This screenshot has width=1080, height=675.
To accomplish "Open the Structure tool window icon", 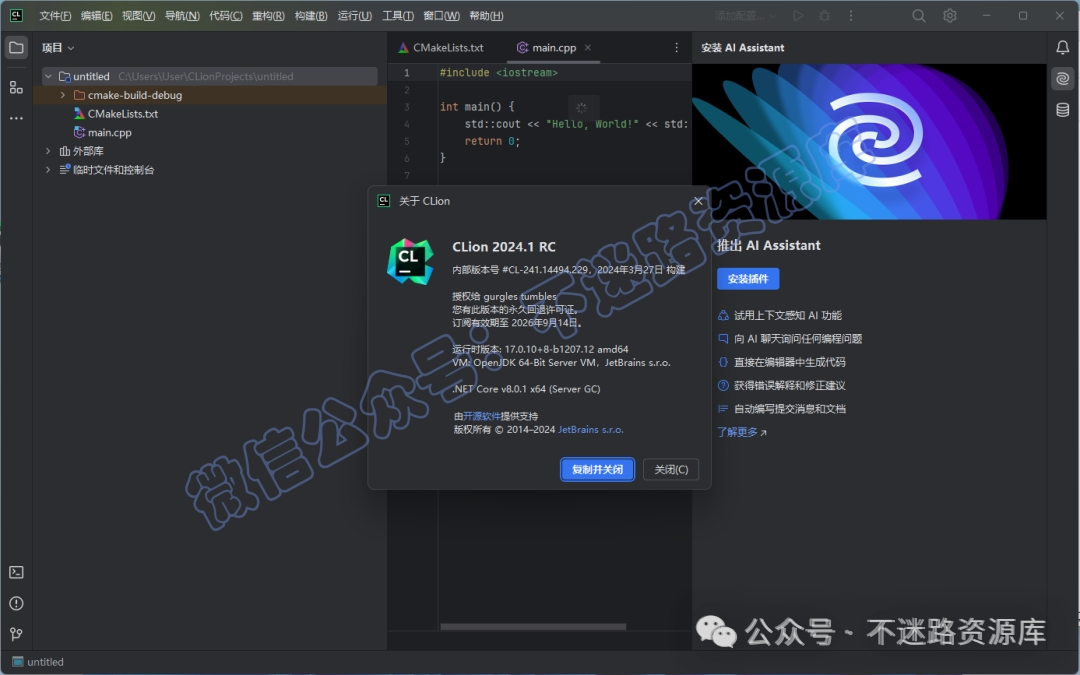I will tap(16, 87).
